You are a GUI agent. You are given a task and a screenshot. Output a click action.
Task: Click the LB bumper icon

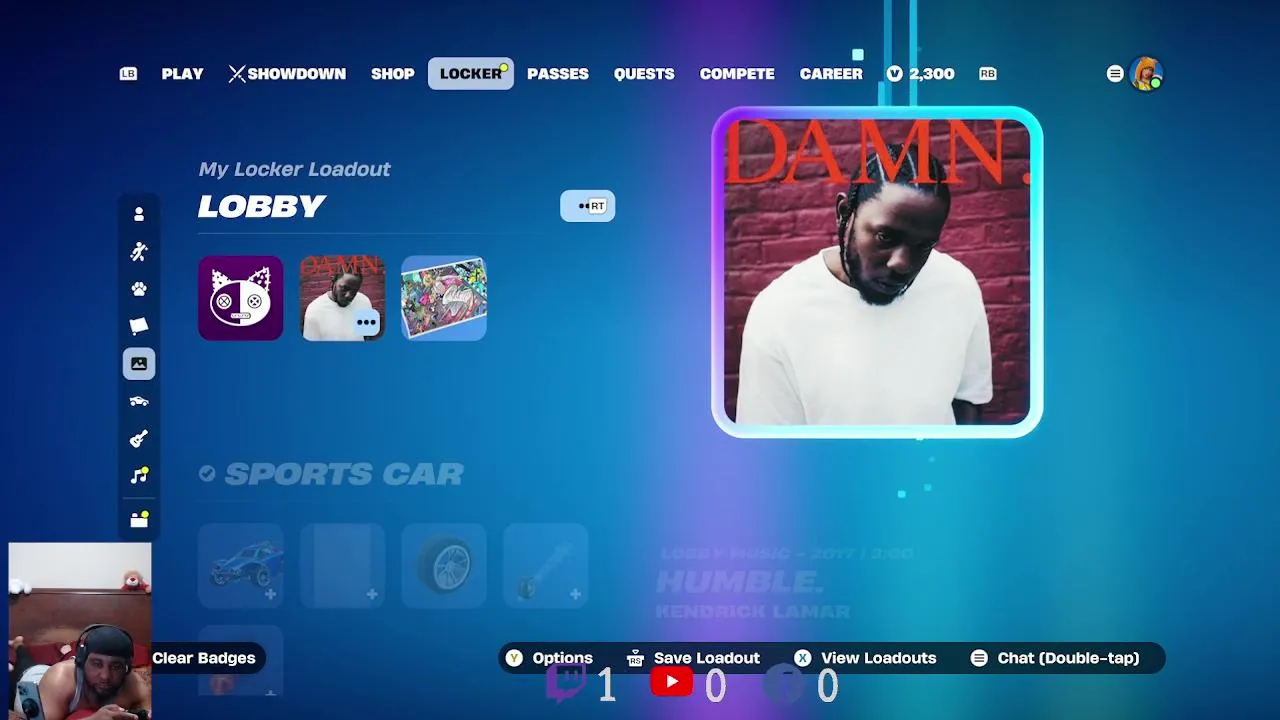coord(128,74)
